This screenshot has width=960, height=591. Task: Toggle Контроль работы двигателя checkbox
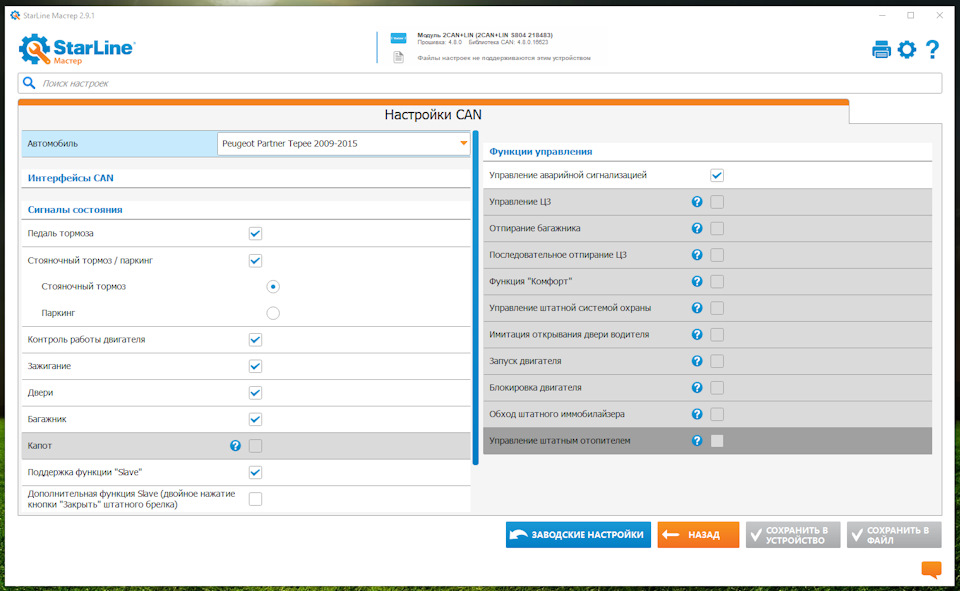(x=255, y=340)
